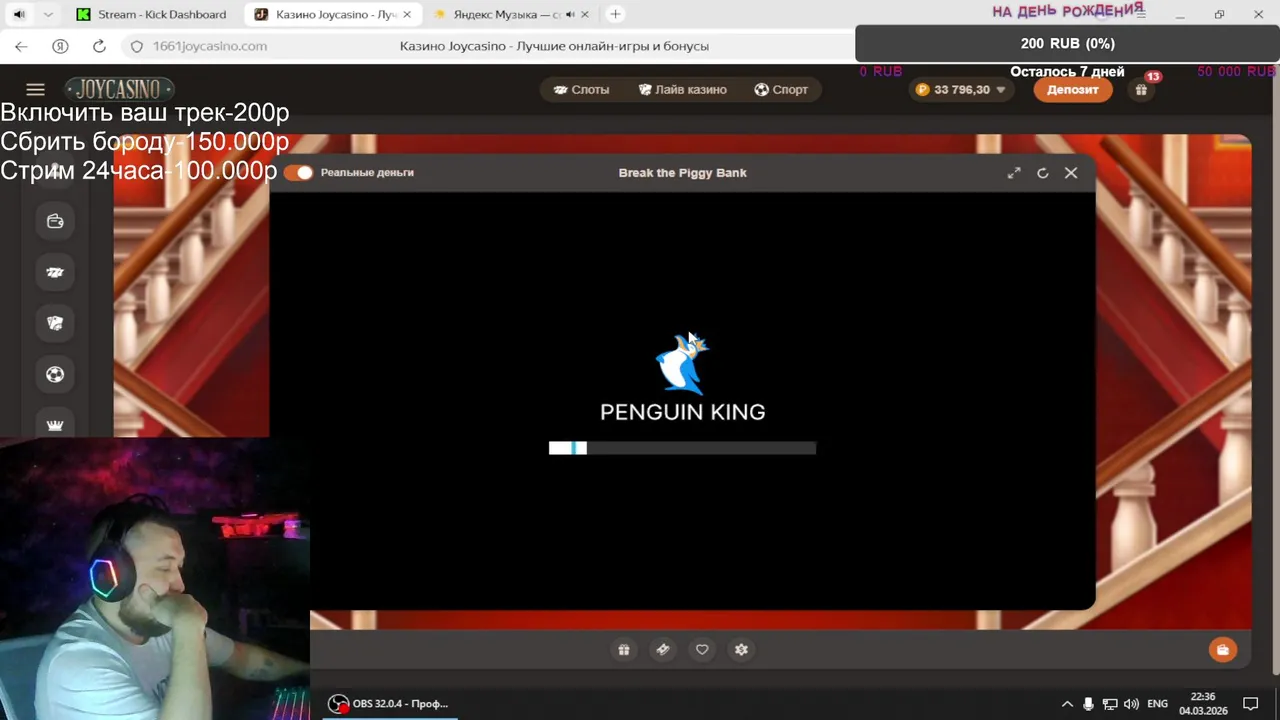Viewport: 1280px width, 720px height.
Task: Expand the game to fullscreen
Action: click(x=1014, y=173)
